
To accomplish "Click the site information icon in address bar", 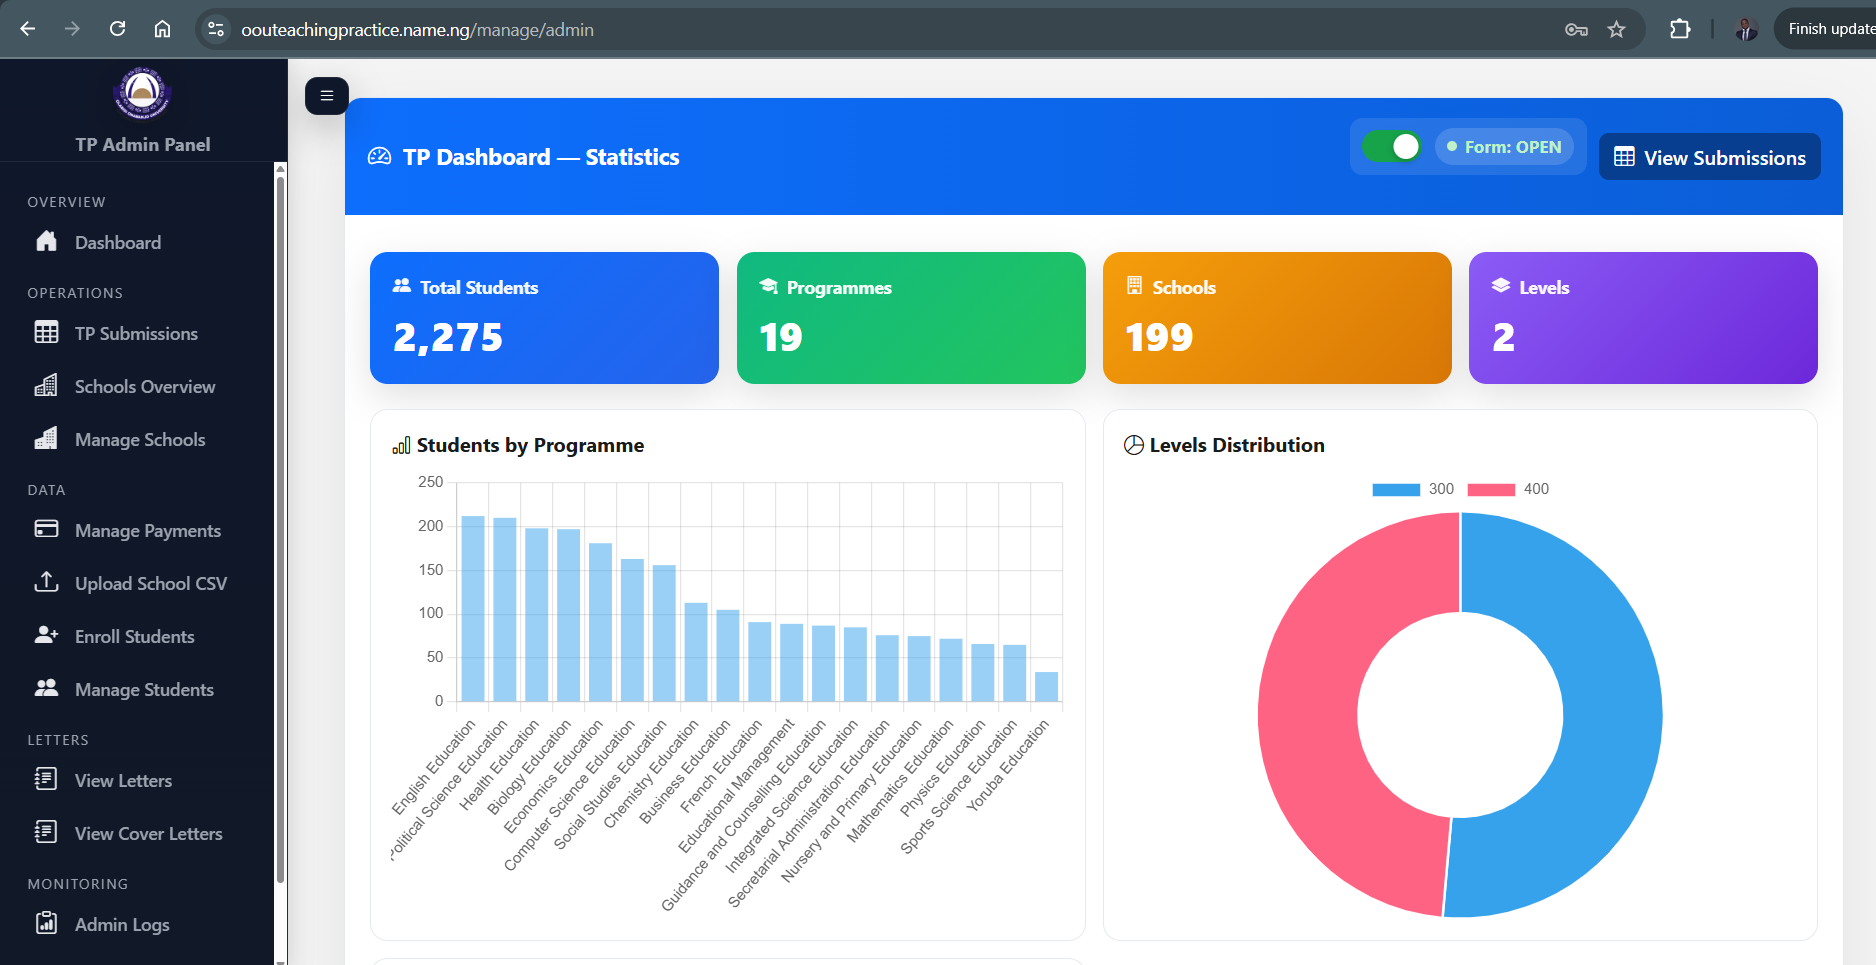I will [x=216, y=29].
